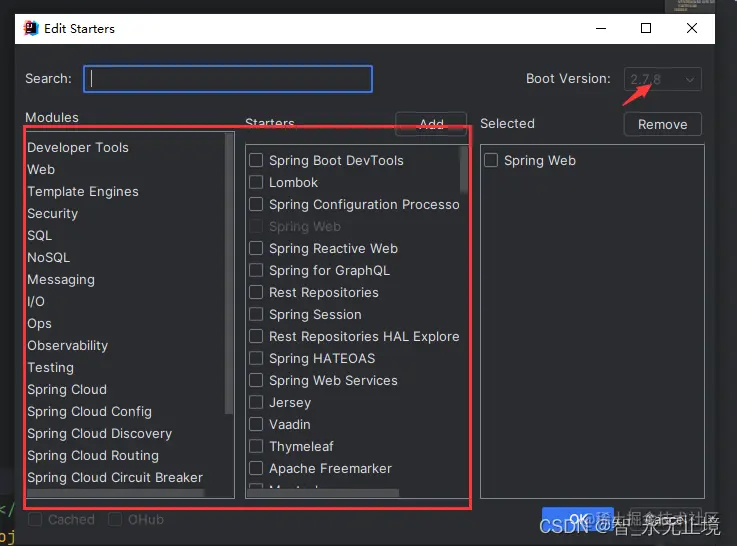Close the Edit Starters dialog

[692, 28]
